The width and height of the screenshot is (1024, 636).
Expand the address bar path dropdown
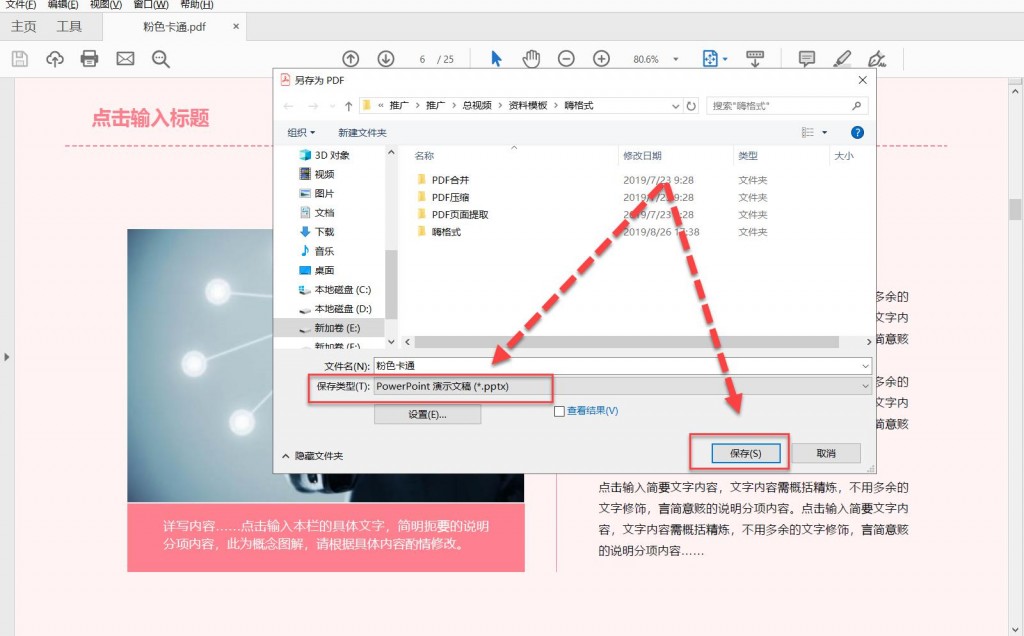[x=676, y=106]
